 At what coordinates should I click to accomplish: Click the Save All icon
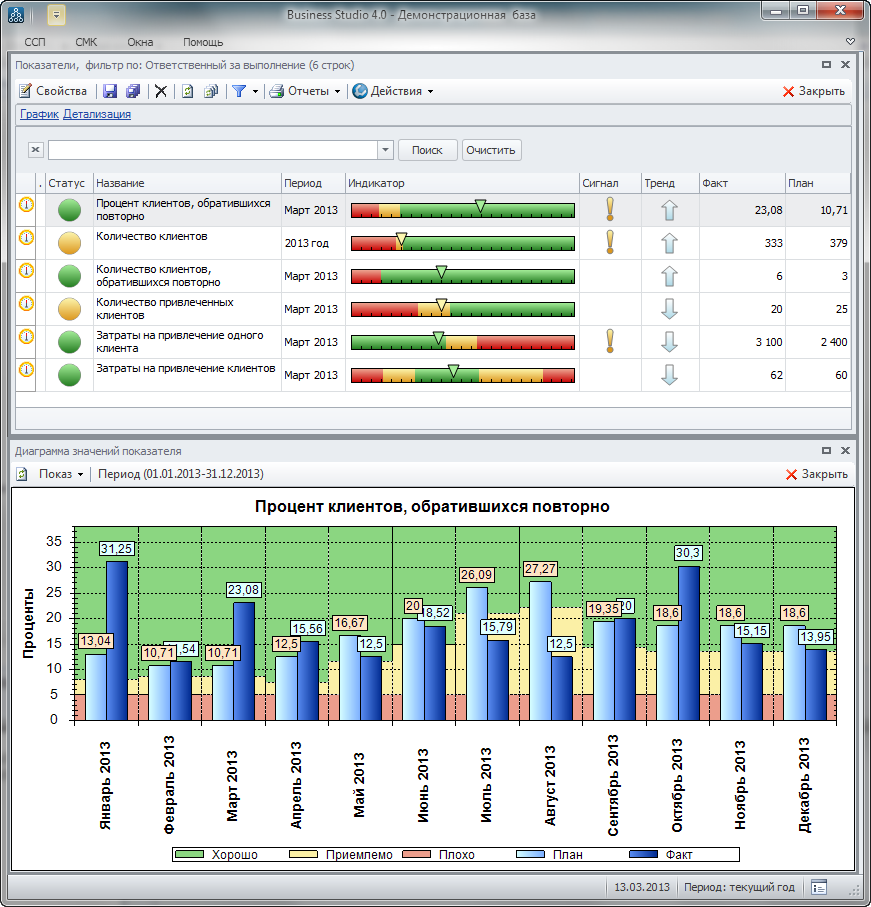pos(132,91)
